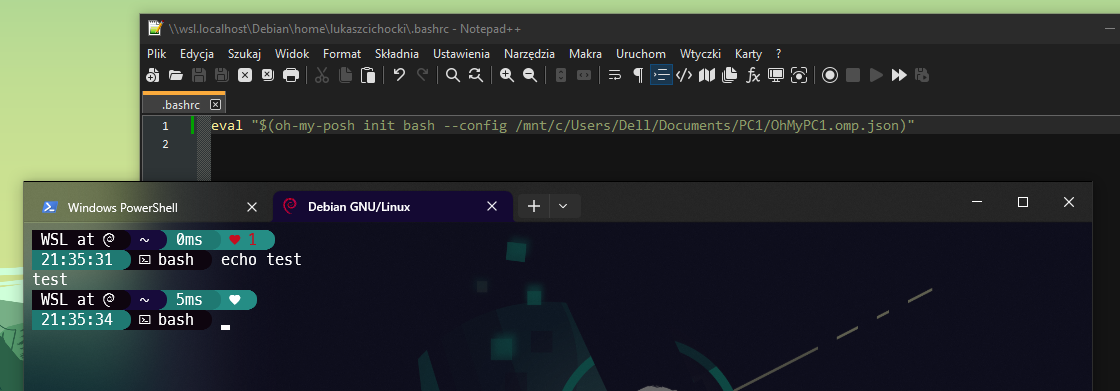Screen dimensions: 1120x391
Task: Stop macro recording
Action: click(852, 75)
